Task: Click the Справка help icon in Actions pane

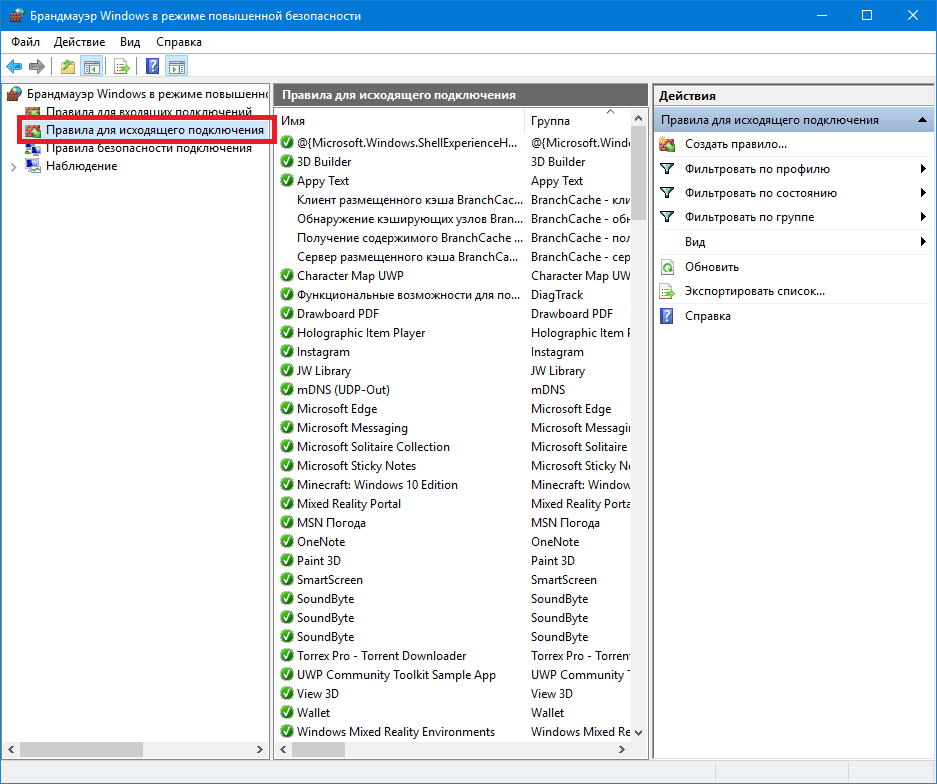Action: [x=667, y=316]
